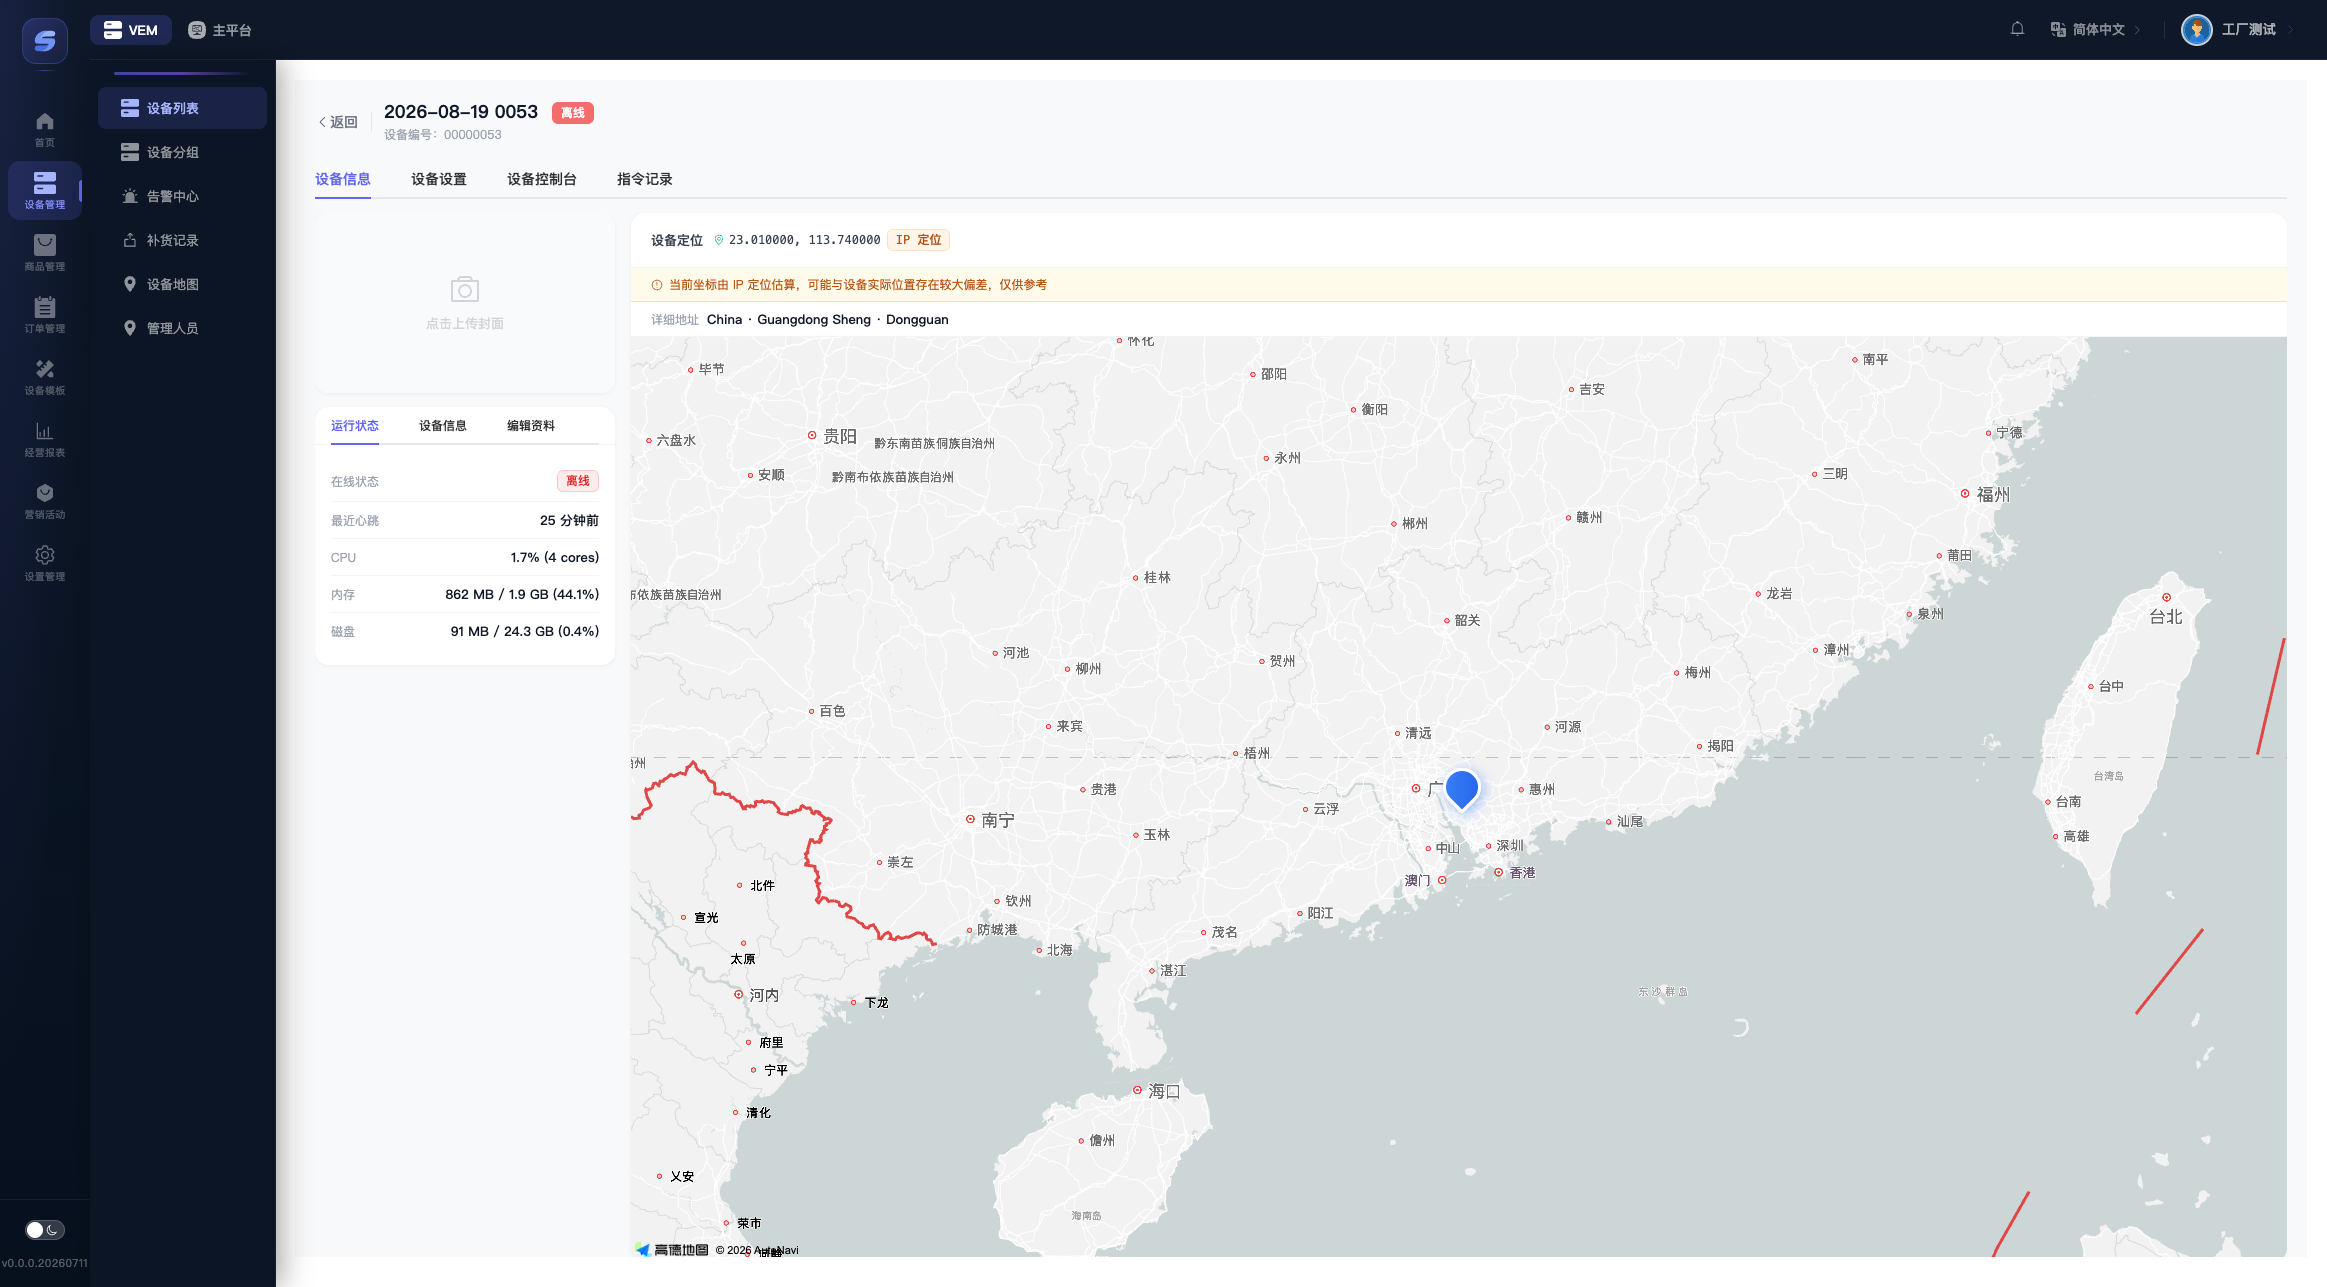Open the 商品管理 sidebar icon
Viewport: 2327px width, 1287px height.
pos(45,252)
